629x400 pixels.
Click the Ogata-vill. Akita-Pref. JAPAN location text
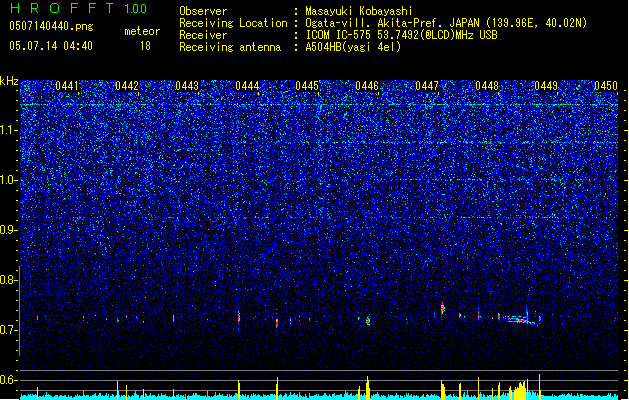(446, 23)
